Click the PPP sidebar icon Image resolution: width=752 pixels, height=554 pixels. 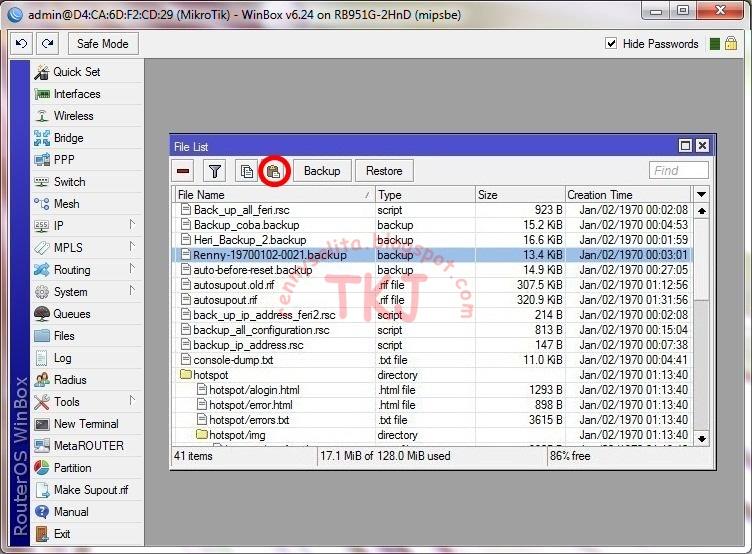pos(42,160)
